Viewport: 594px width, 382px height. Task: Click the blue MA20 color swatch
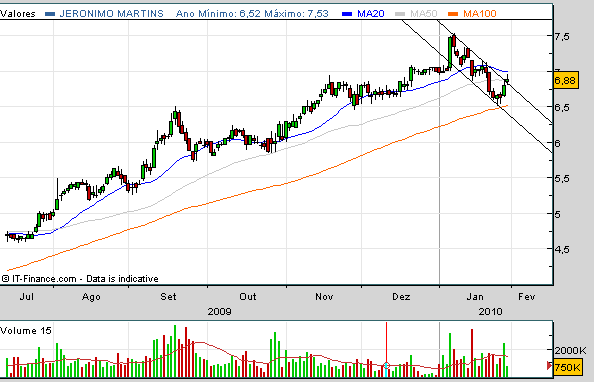(x=347, y=14)
